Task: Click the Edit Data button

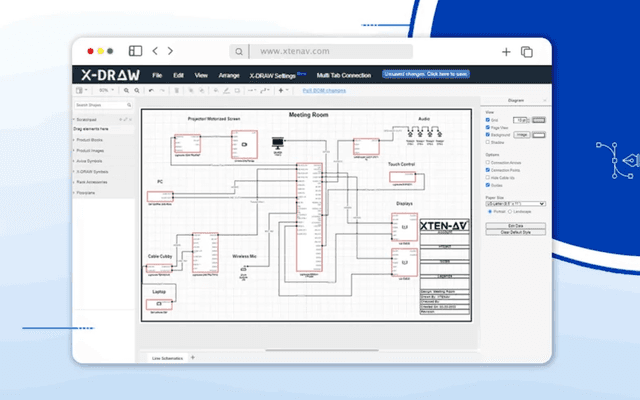Action: click(516, 226)
